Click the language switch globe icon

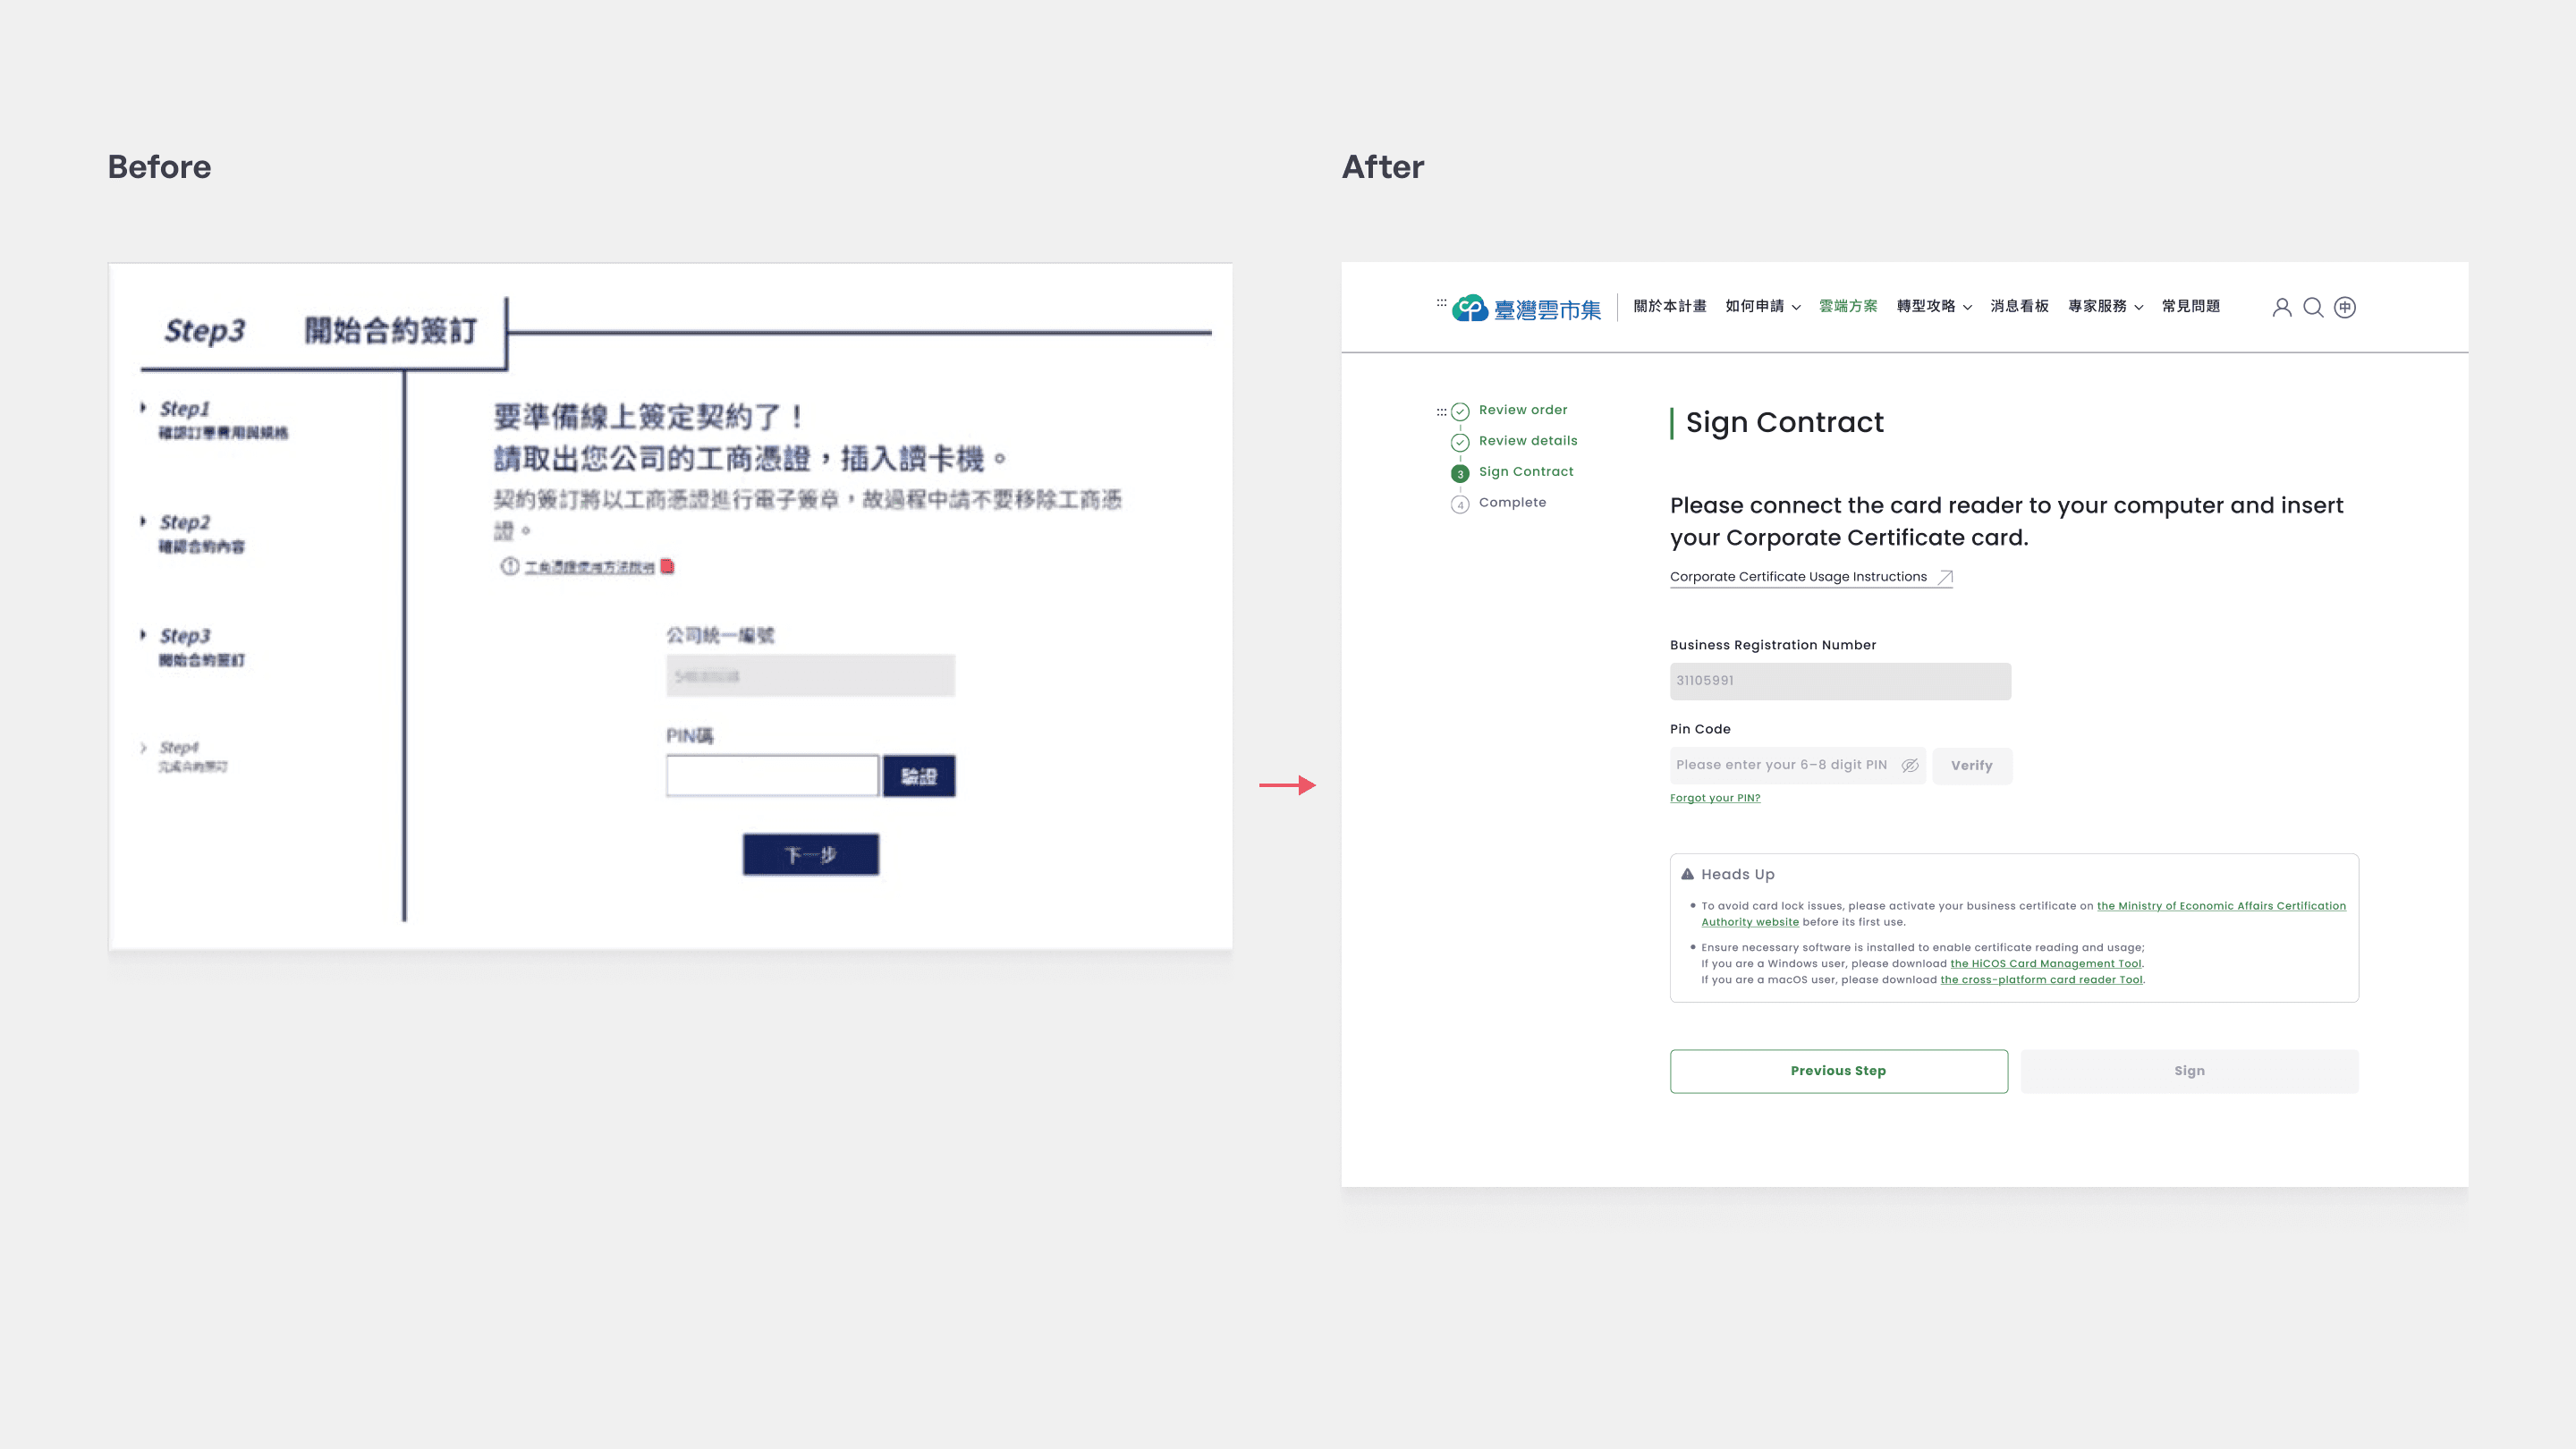click(2344, 307)
